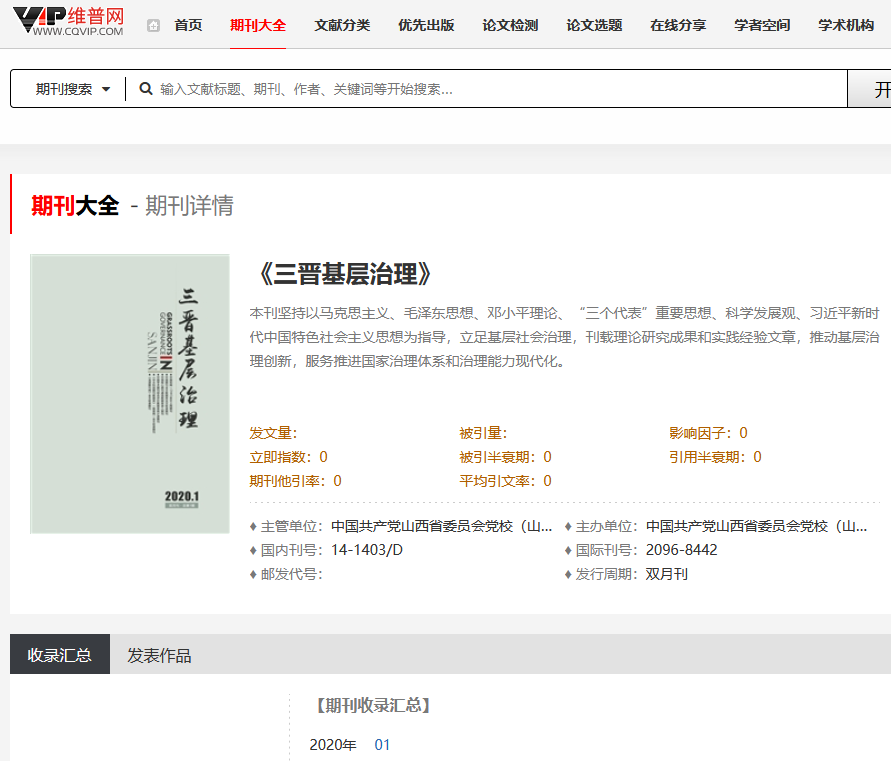891x761 pixels.
Task: Click the 国际刊号 value 2096-8442
Action: [x=681, y=550]
